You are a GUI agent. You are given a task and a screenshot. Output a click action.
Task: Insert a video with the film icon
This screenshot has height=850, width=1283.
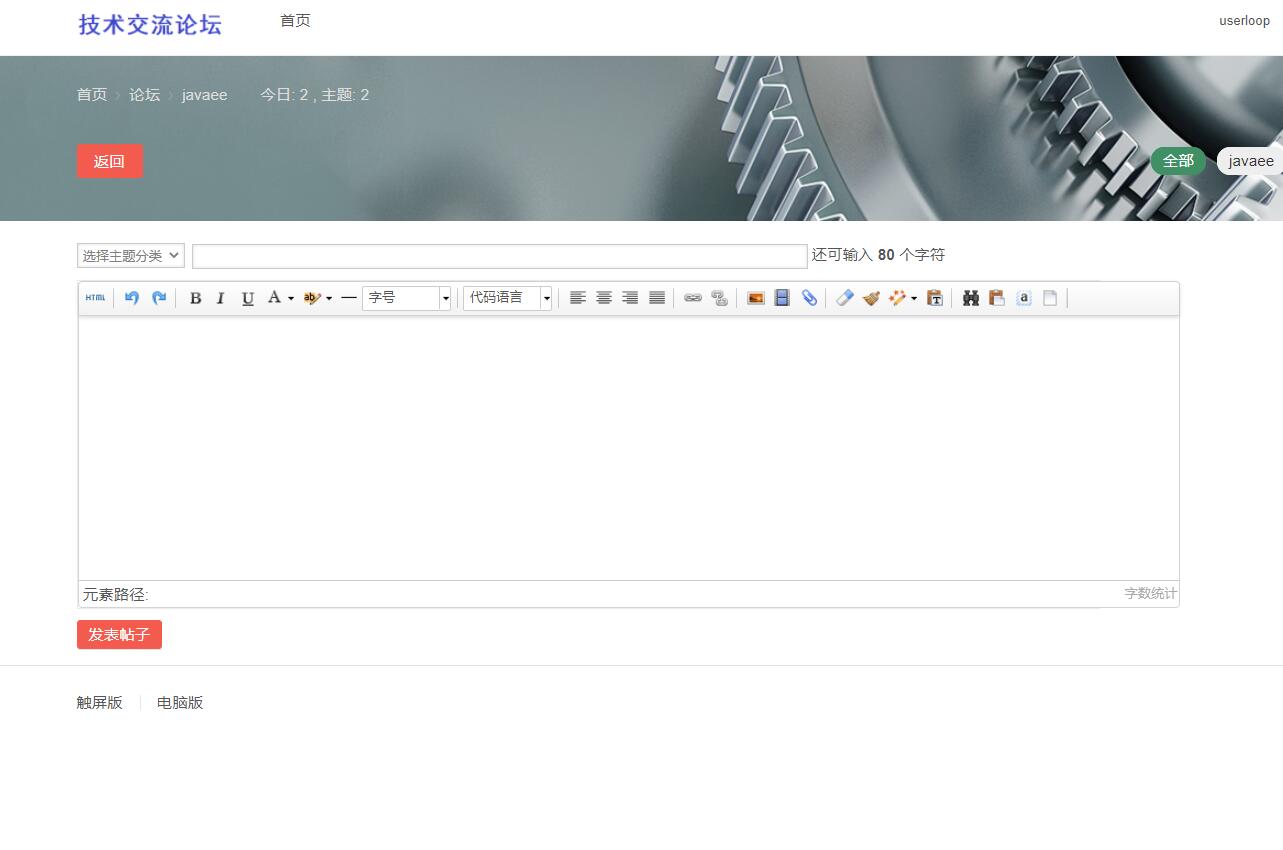pyautogui.click(x=782, y=298)
